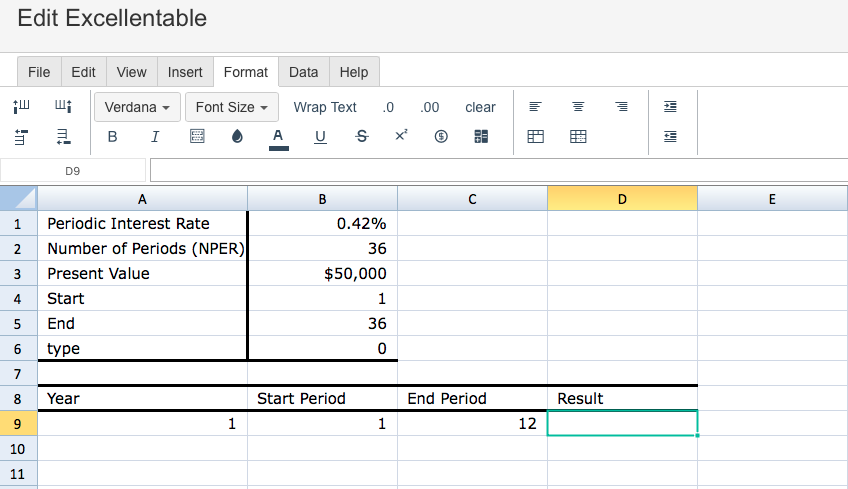Toggle underline formatting

[x=320, y=137]
